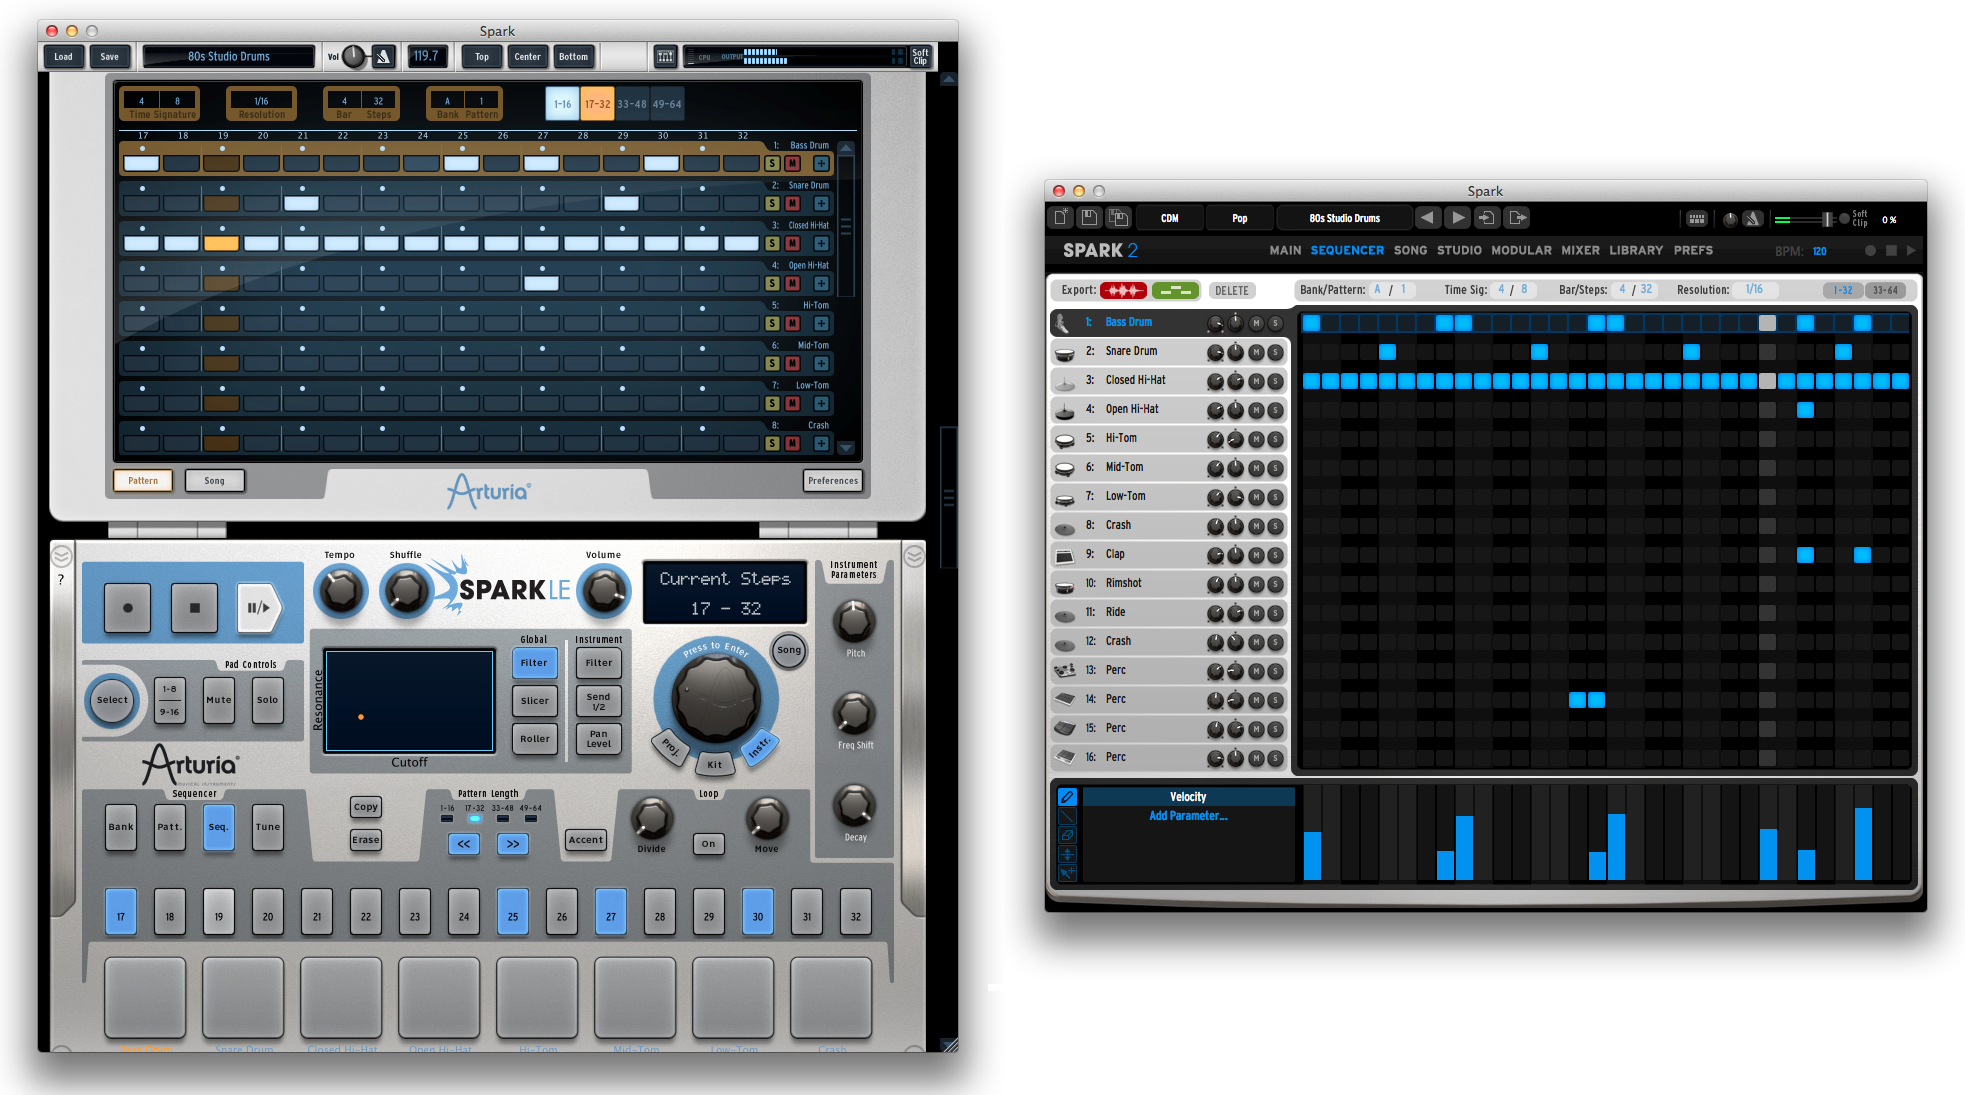
Task: Click the Add Parameter link
Action: [1189, 815]
